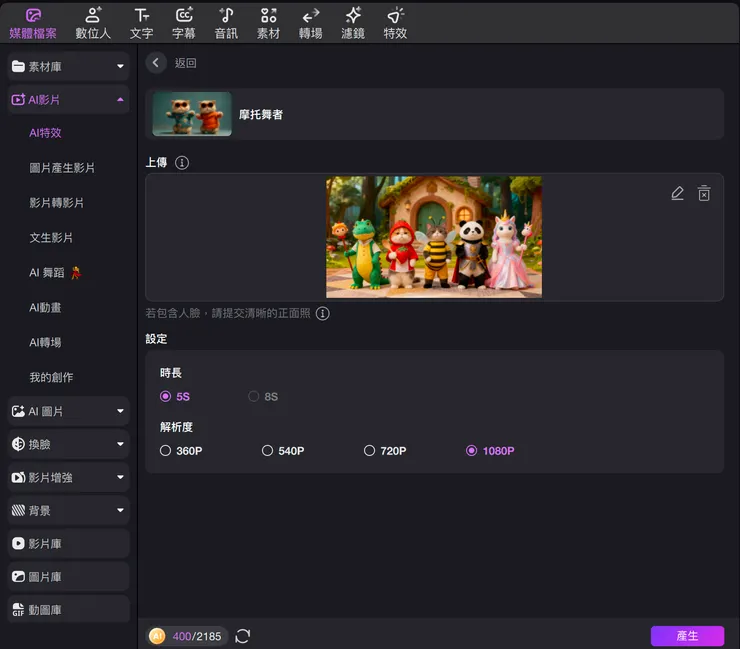Expand the 素材庫 dropdown arrow
740x649 pixels.
(120, 67)
